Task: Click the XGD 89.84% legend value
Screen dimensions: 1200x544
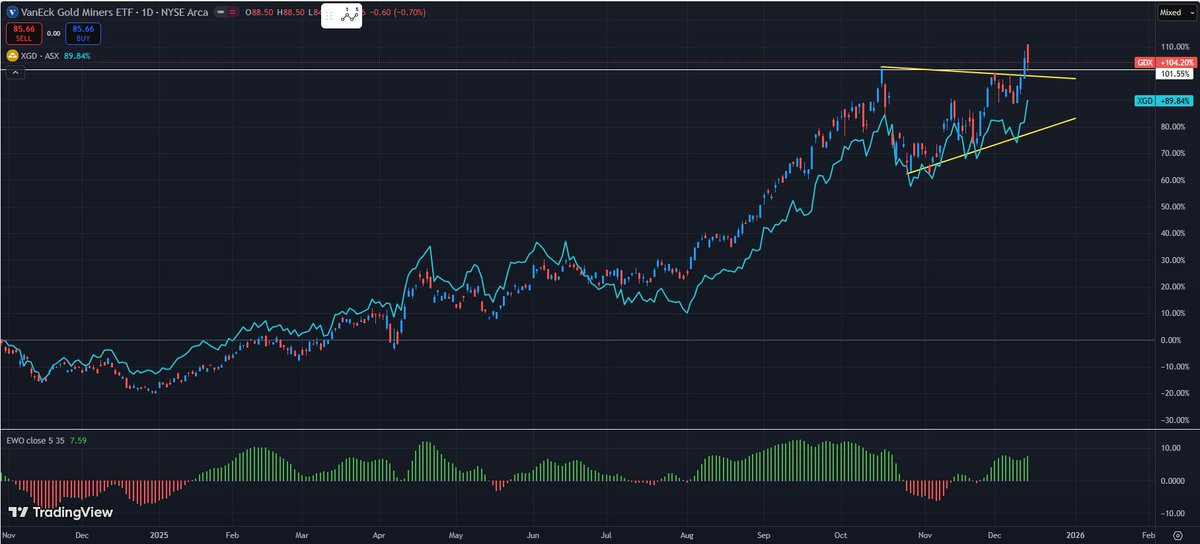Action: [x=77, y=55]
